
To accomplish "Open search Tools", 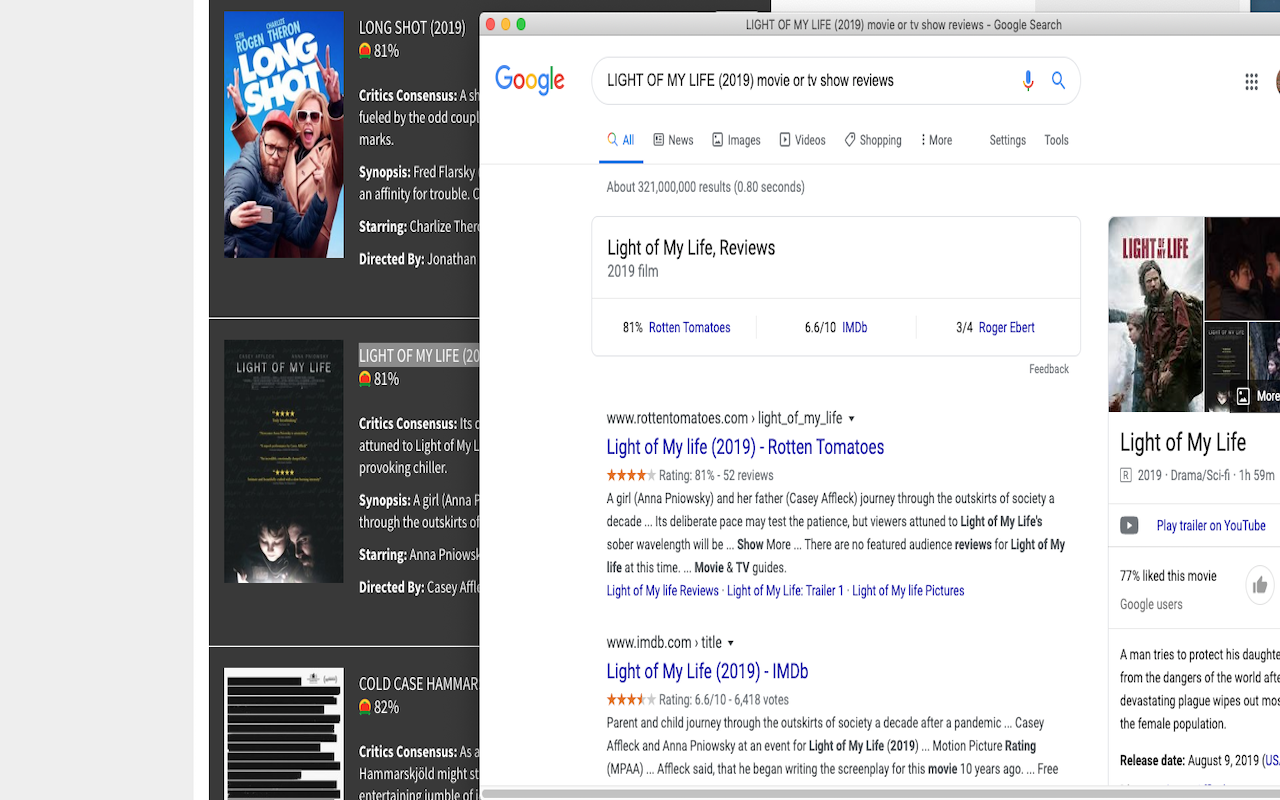I will click(x=1056, y=140).
